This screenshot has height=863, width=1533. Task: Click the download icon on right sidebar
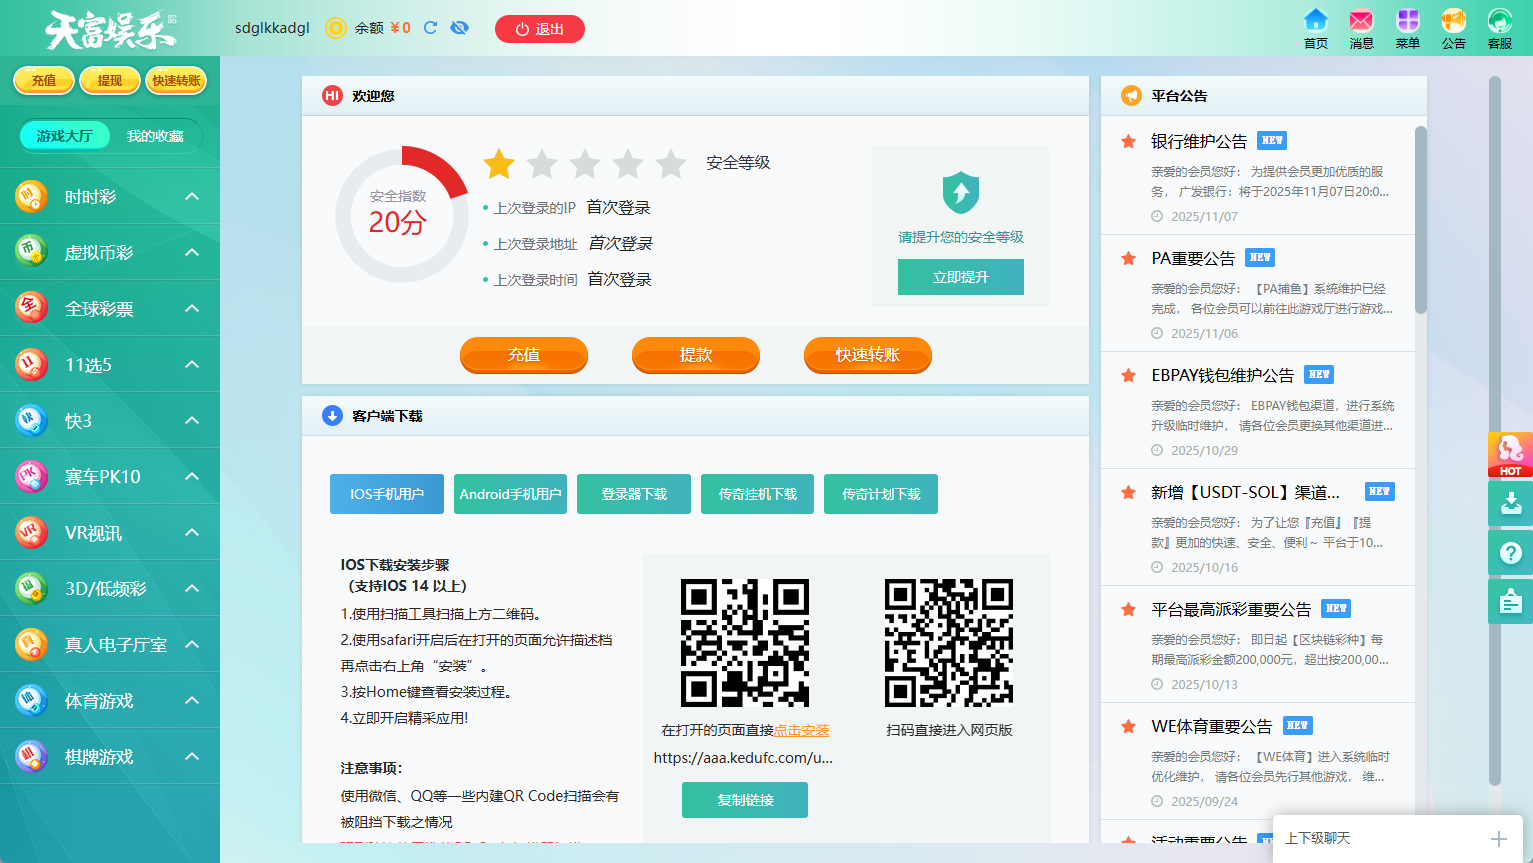click(1510, 502)
